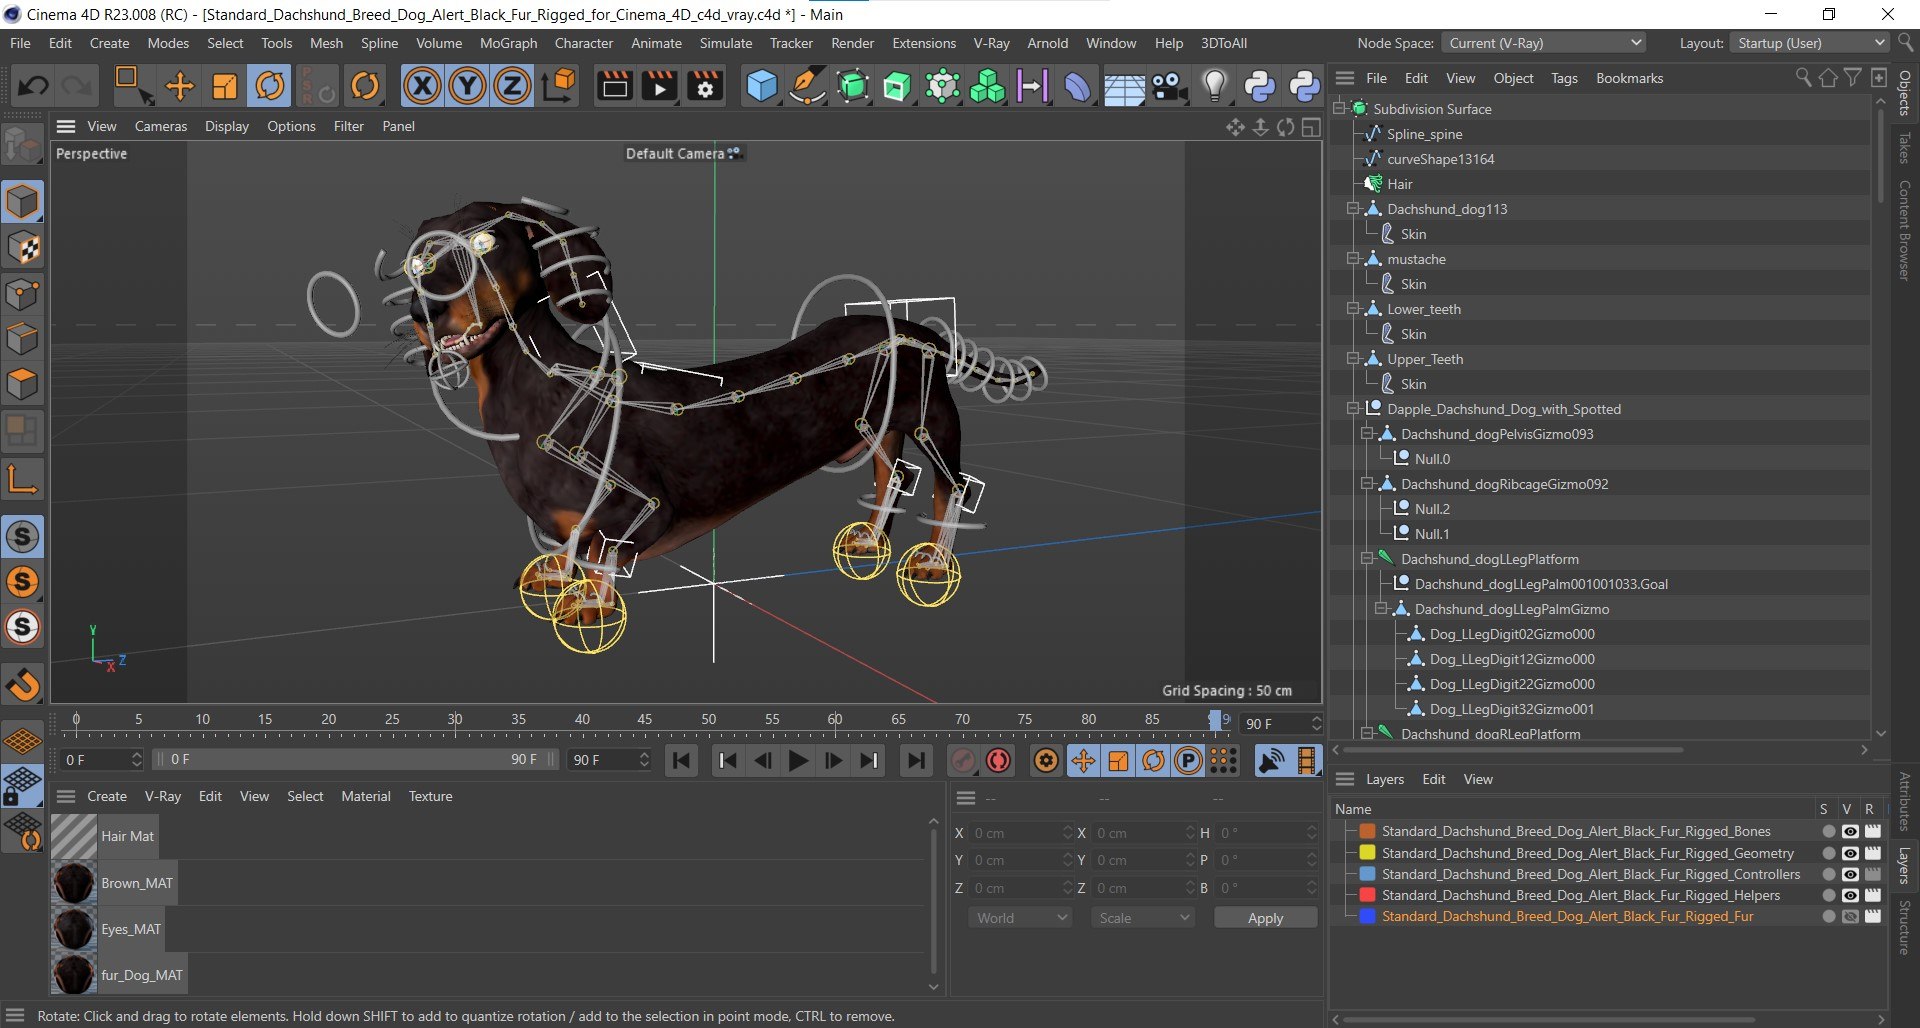Toggle visibility eye for Rigged_Bones layer
The image size is (1920, 1028).
pos(1850,832)
